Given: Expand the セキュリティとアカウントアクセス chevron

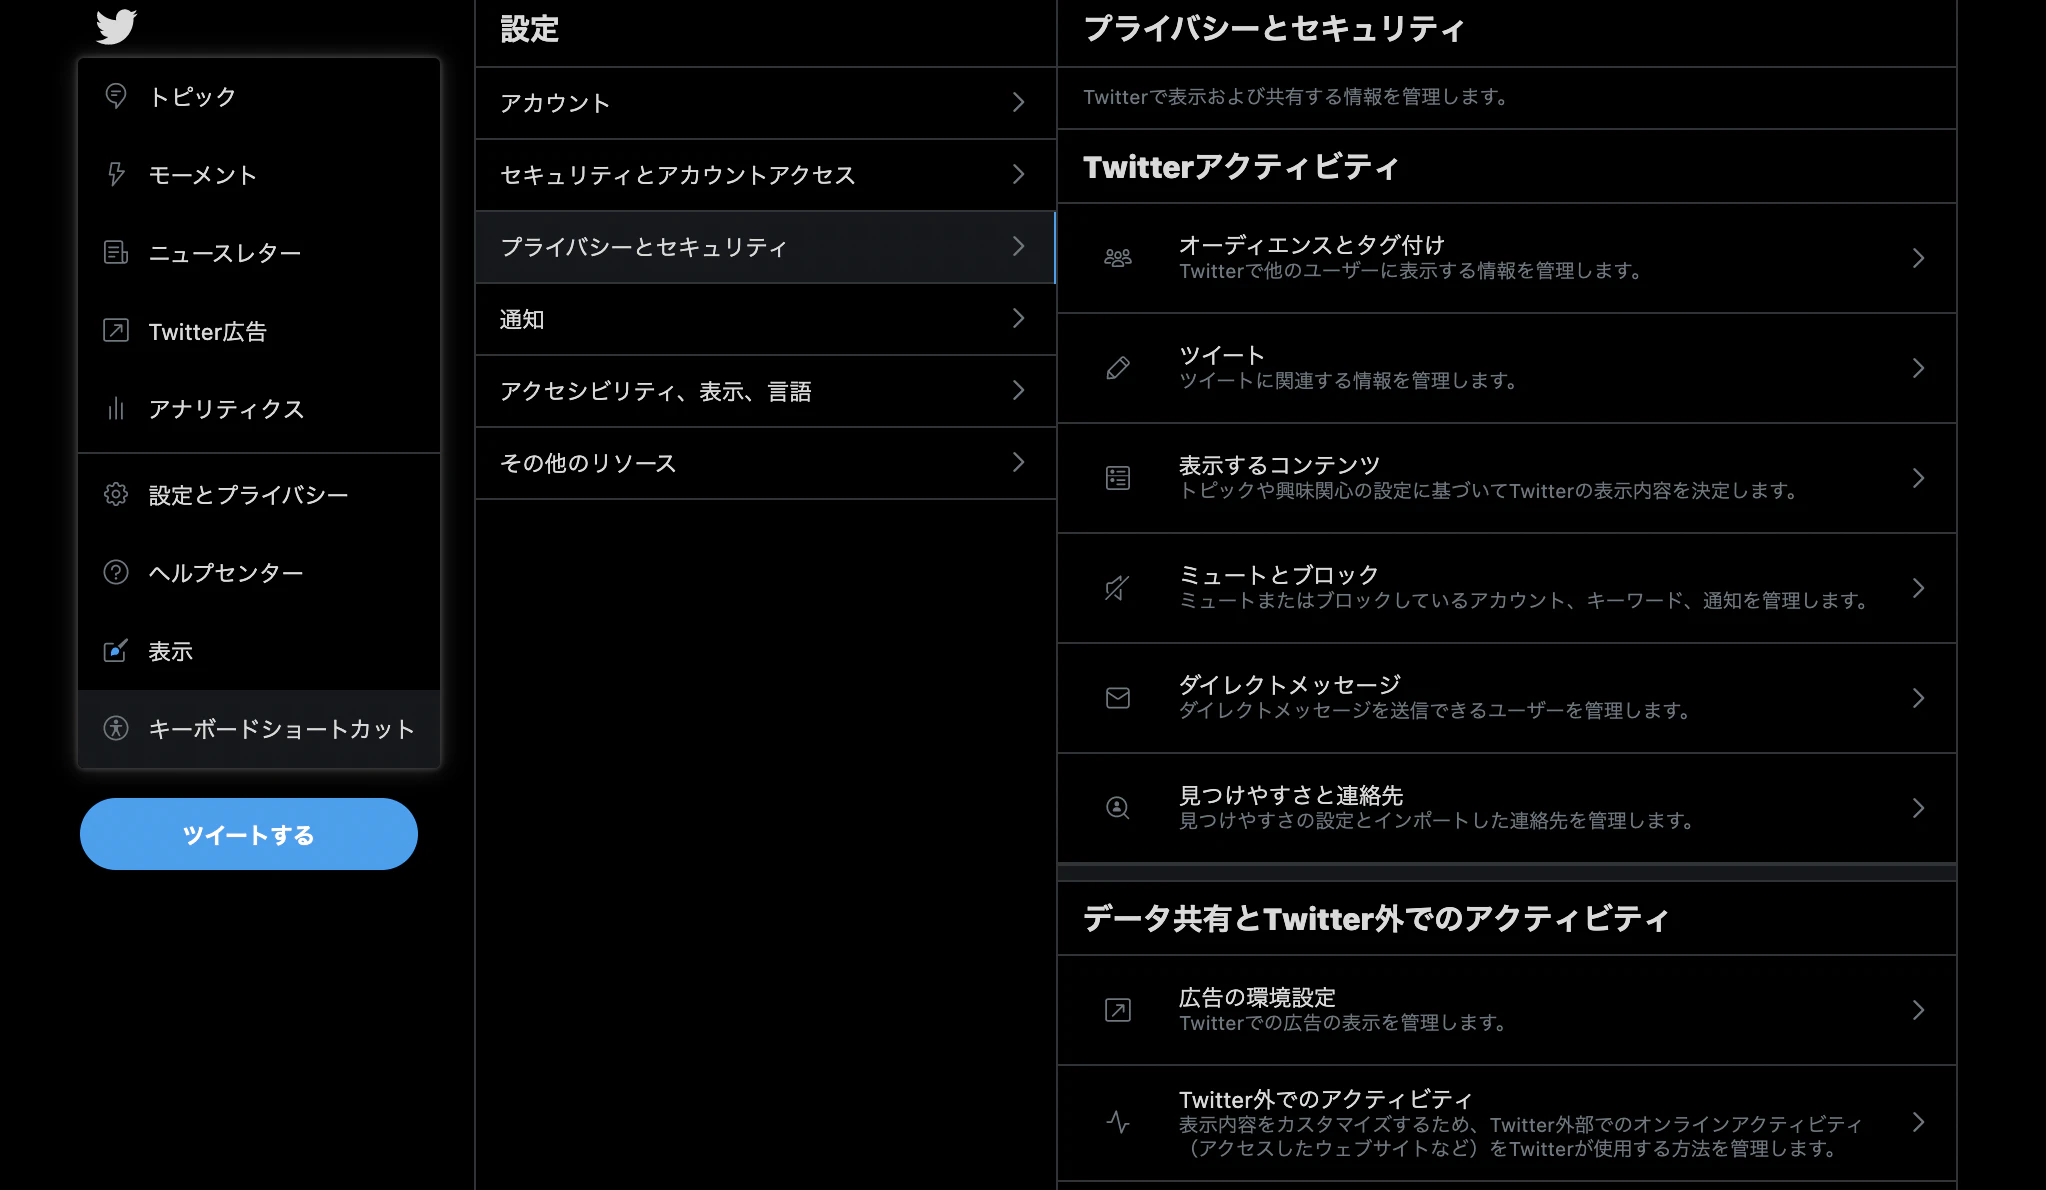Looking at the screenshot, I should 1018,174.
